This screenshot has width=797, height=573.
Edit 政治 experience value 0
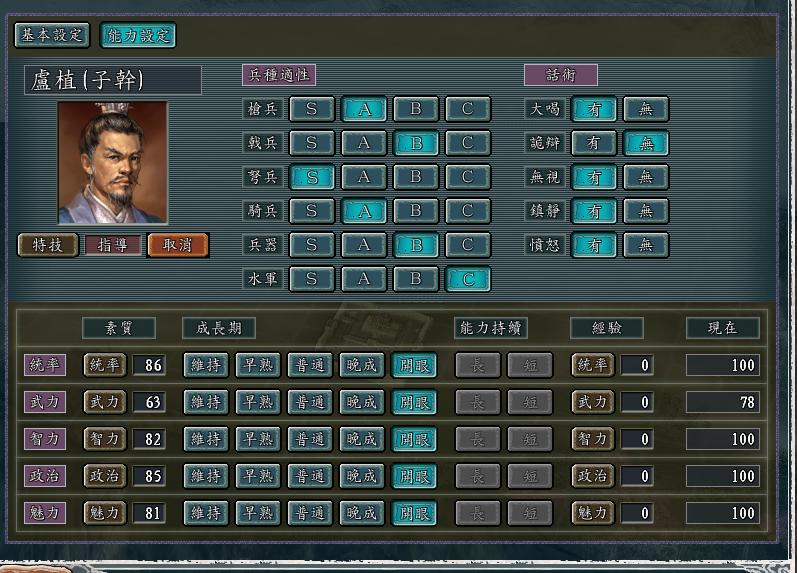[637, 476]
